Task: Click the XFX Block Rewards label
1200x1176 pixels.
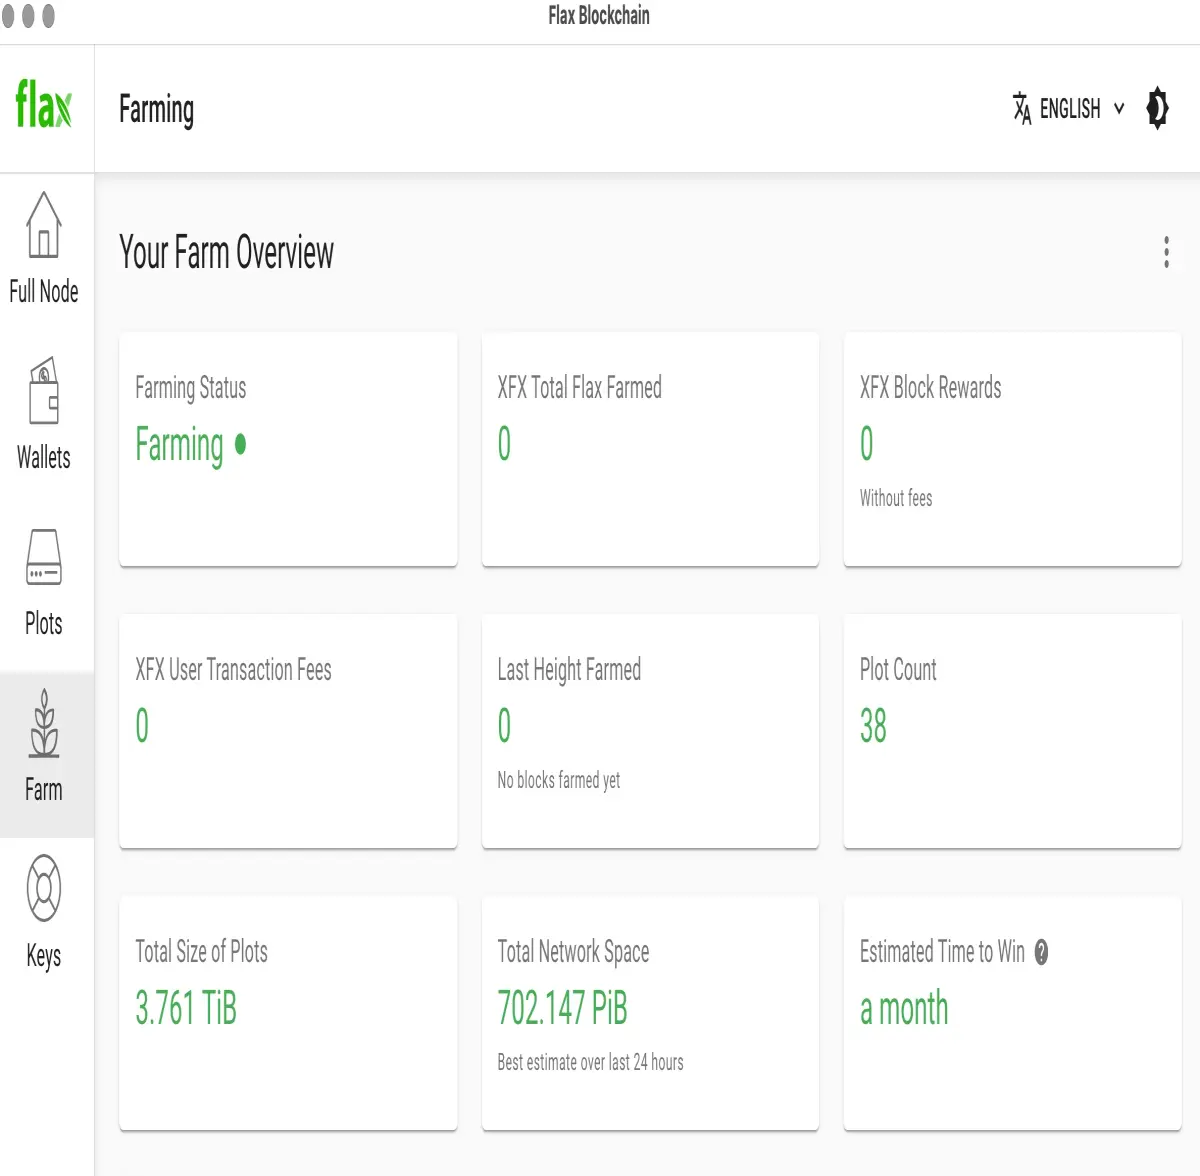Action: 930,388
